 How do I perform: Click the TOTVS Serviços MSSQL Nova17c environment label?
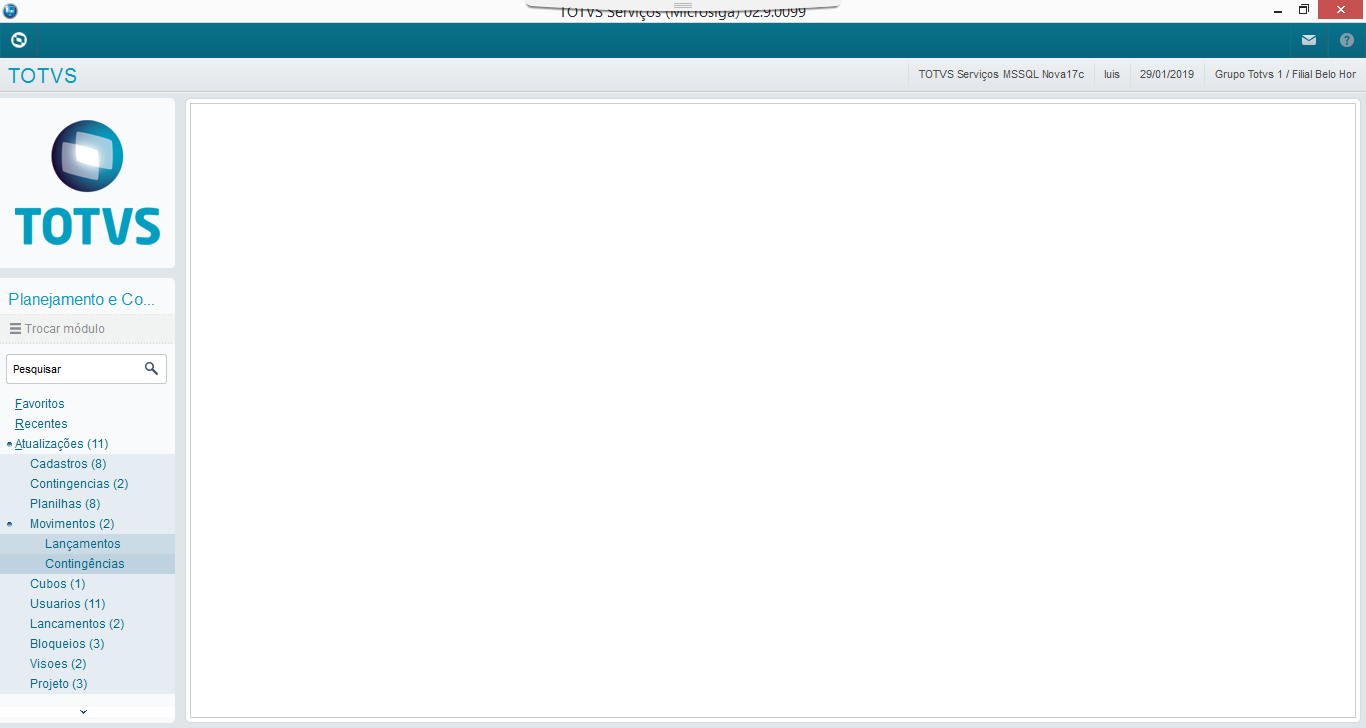1001,75
